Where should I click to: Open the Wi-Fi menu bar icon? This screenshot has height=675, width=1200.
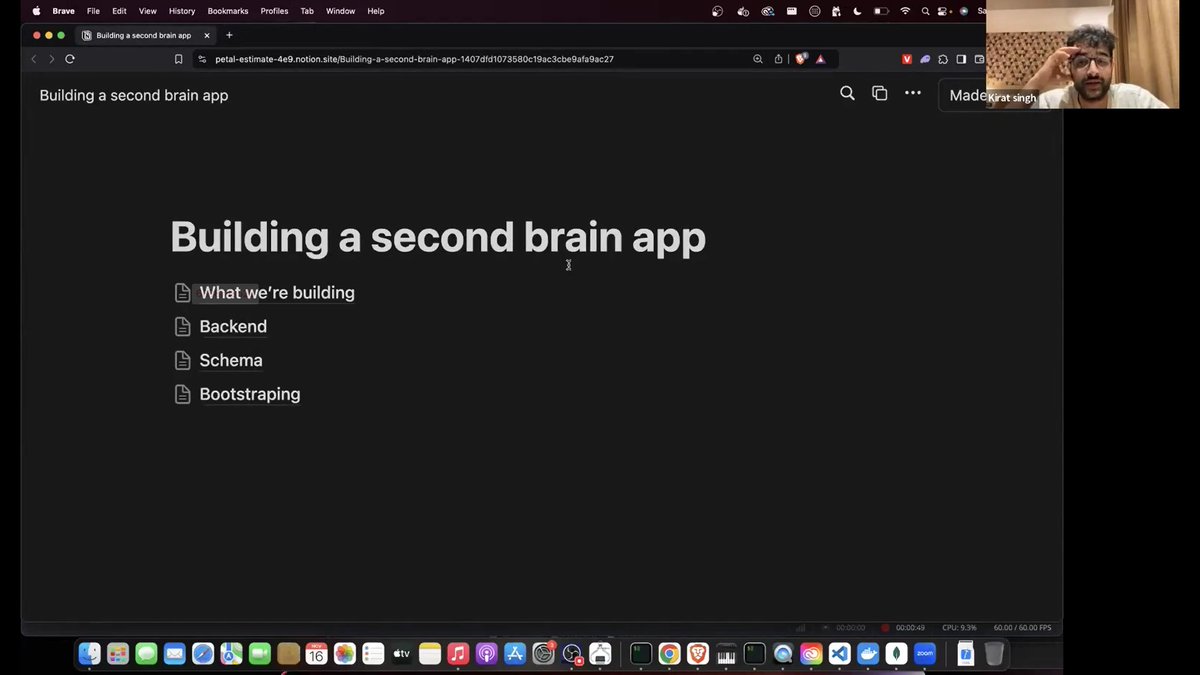pyautogui.click(x=905, y=11)
